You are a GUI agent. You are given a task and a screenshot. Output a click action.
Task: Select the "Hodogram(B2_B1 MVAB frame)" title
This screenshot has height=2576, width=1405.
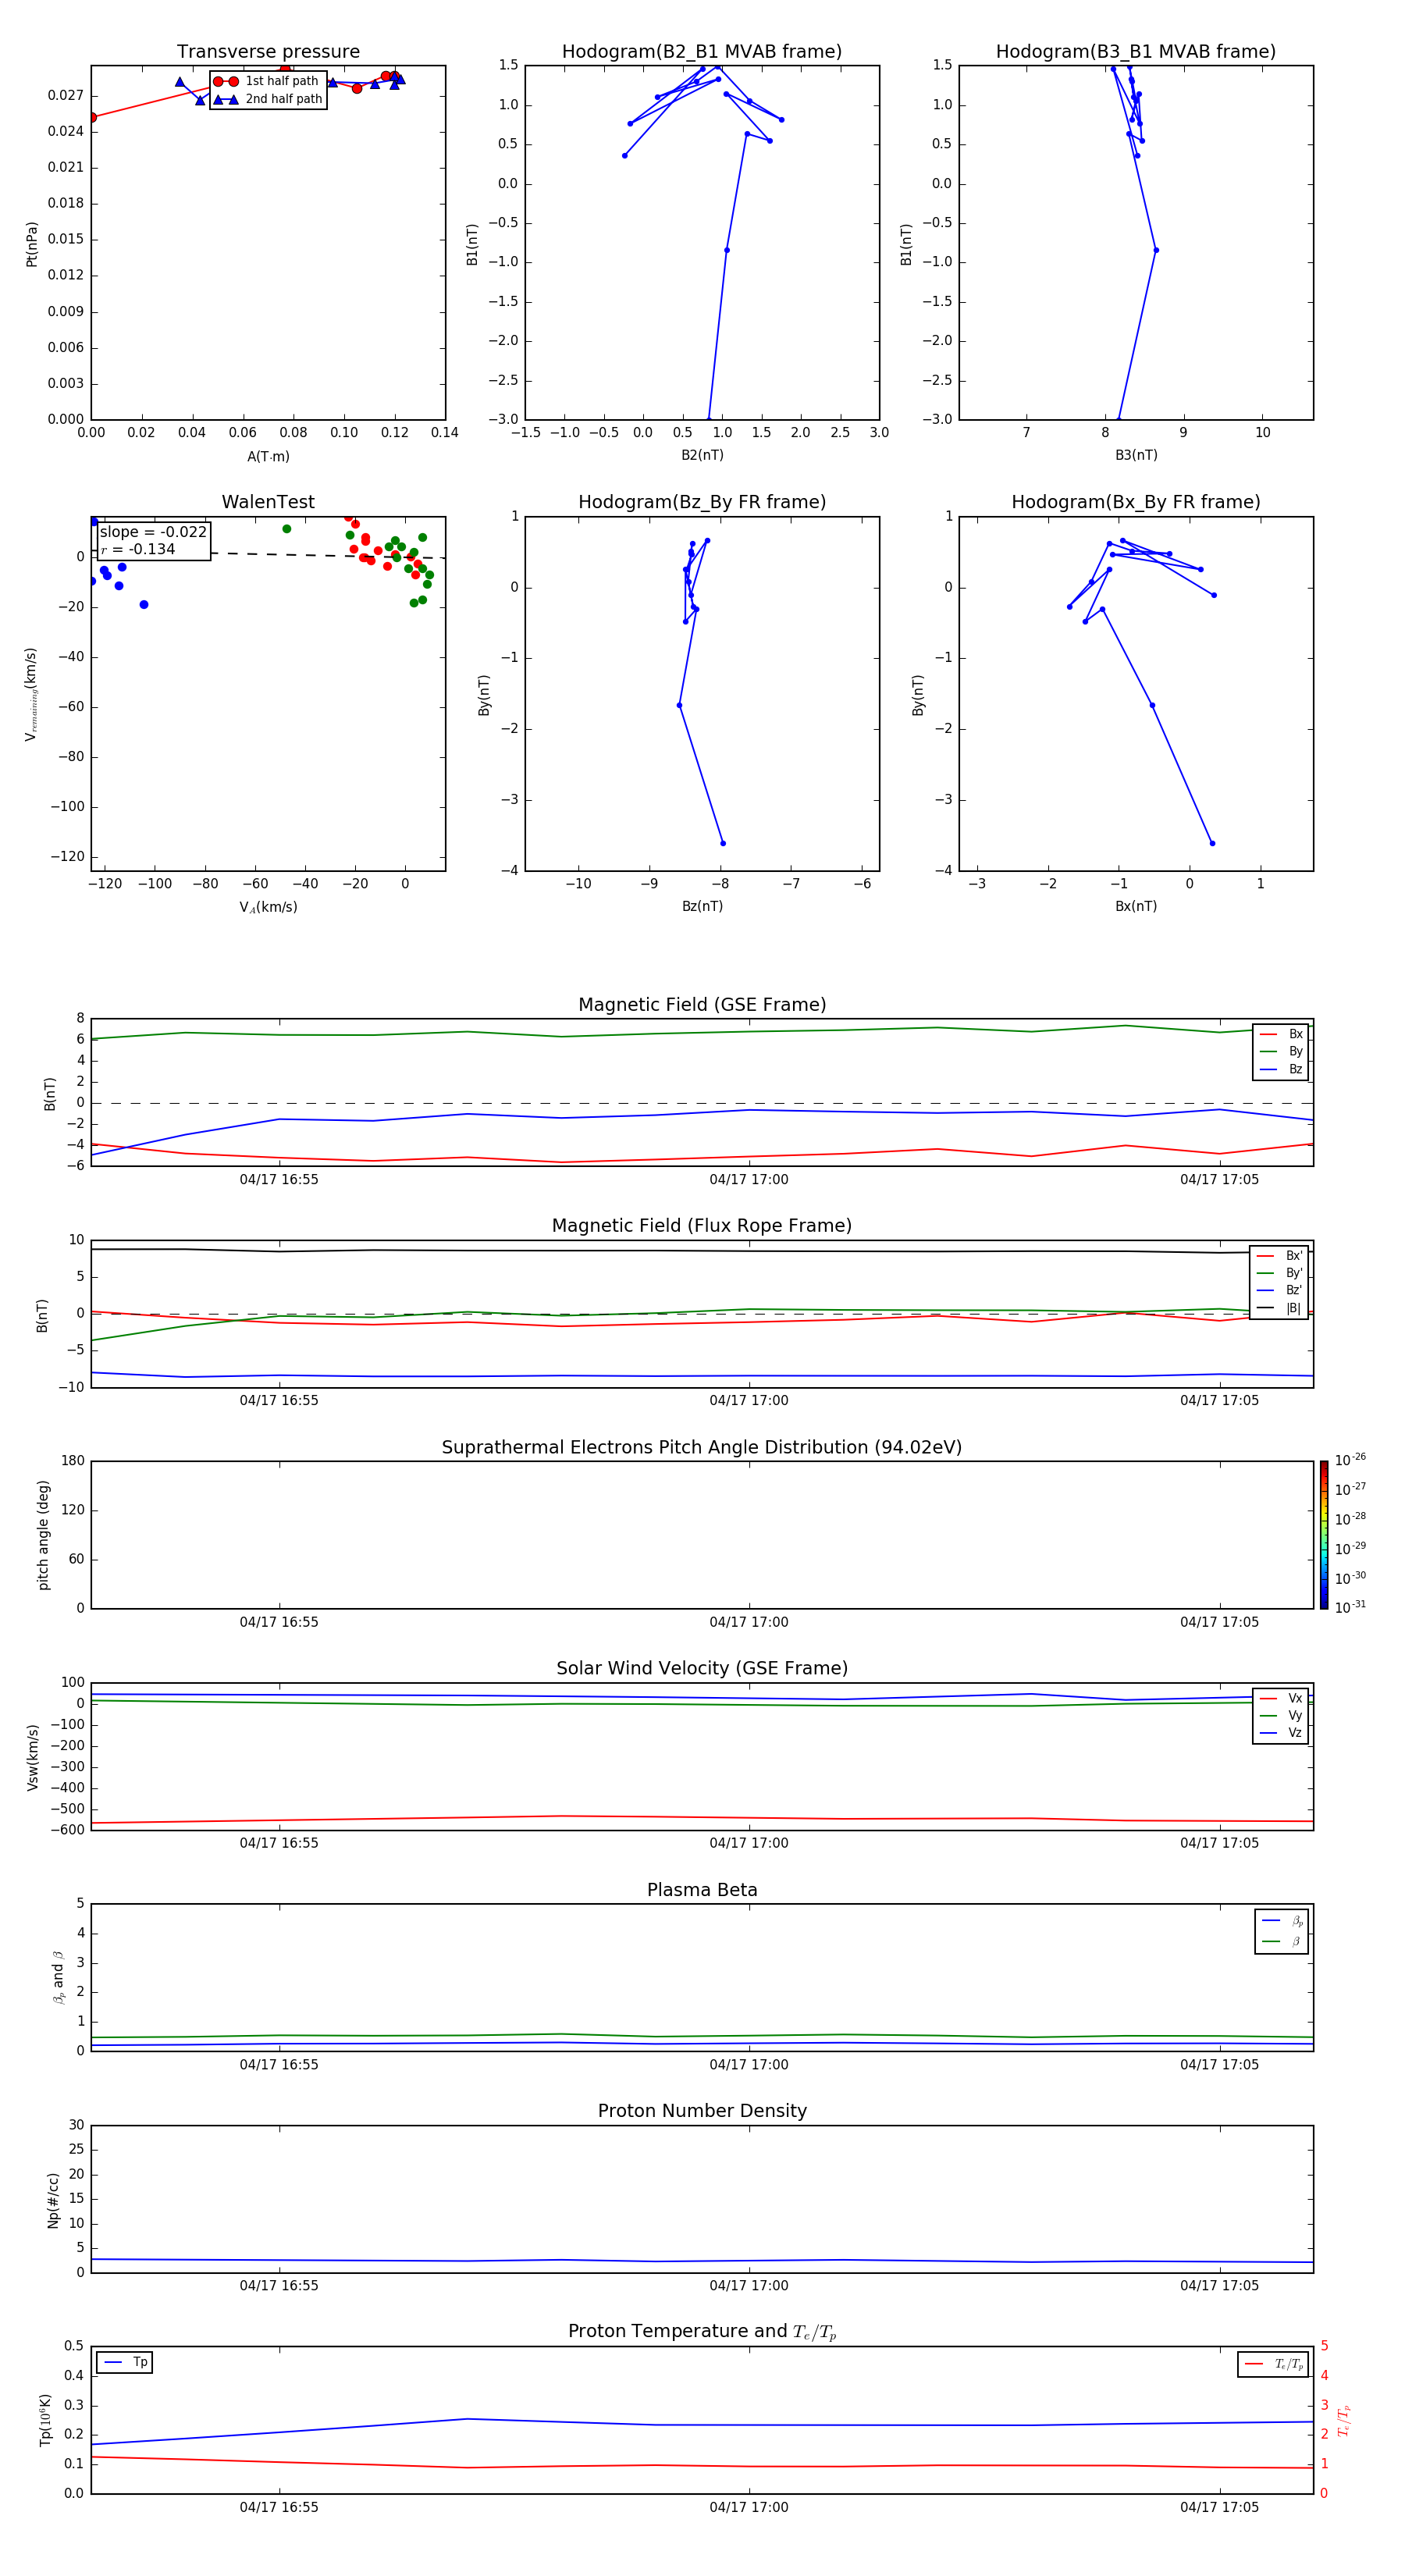click(x=702, y=52)
